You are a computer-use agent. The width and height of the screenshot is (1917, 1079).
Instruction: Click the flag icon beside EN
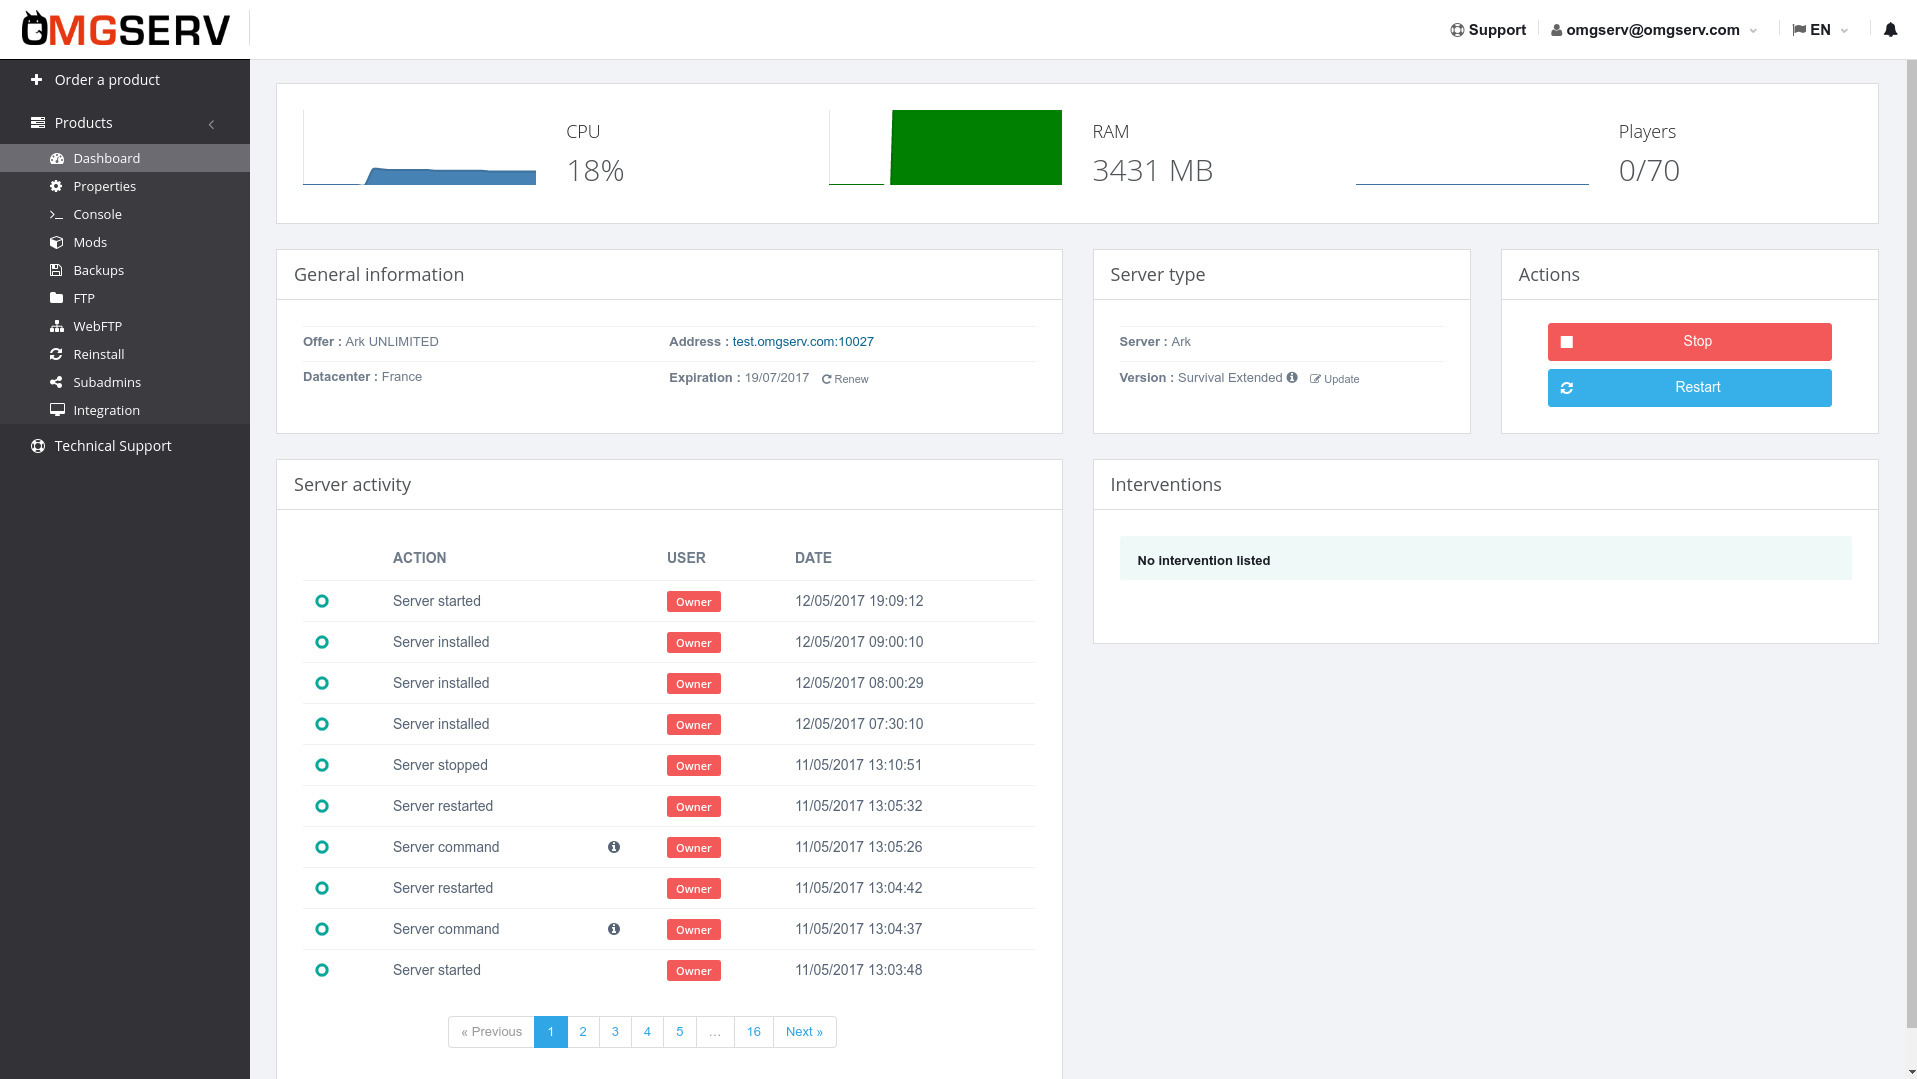pyautogui.click(x=1799, y=30)
